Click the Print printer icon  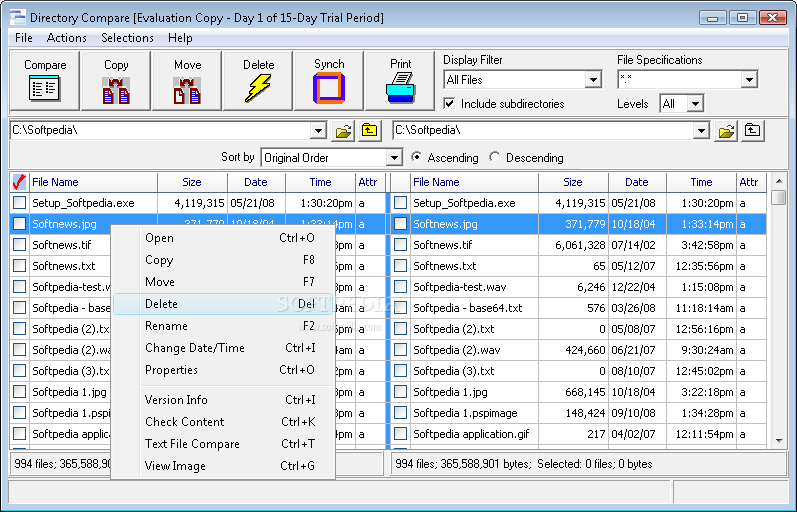click(401, 87)
